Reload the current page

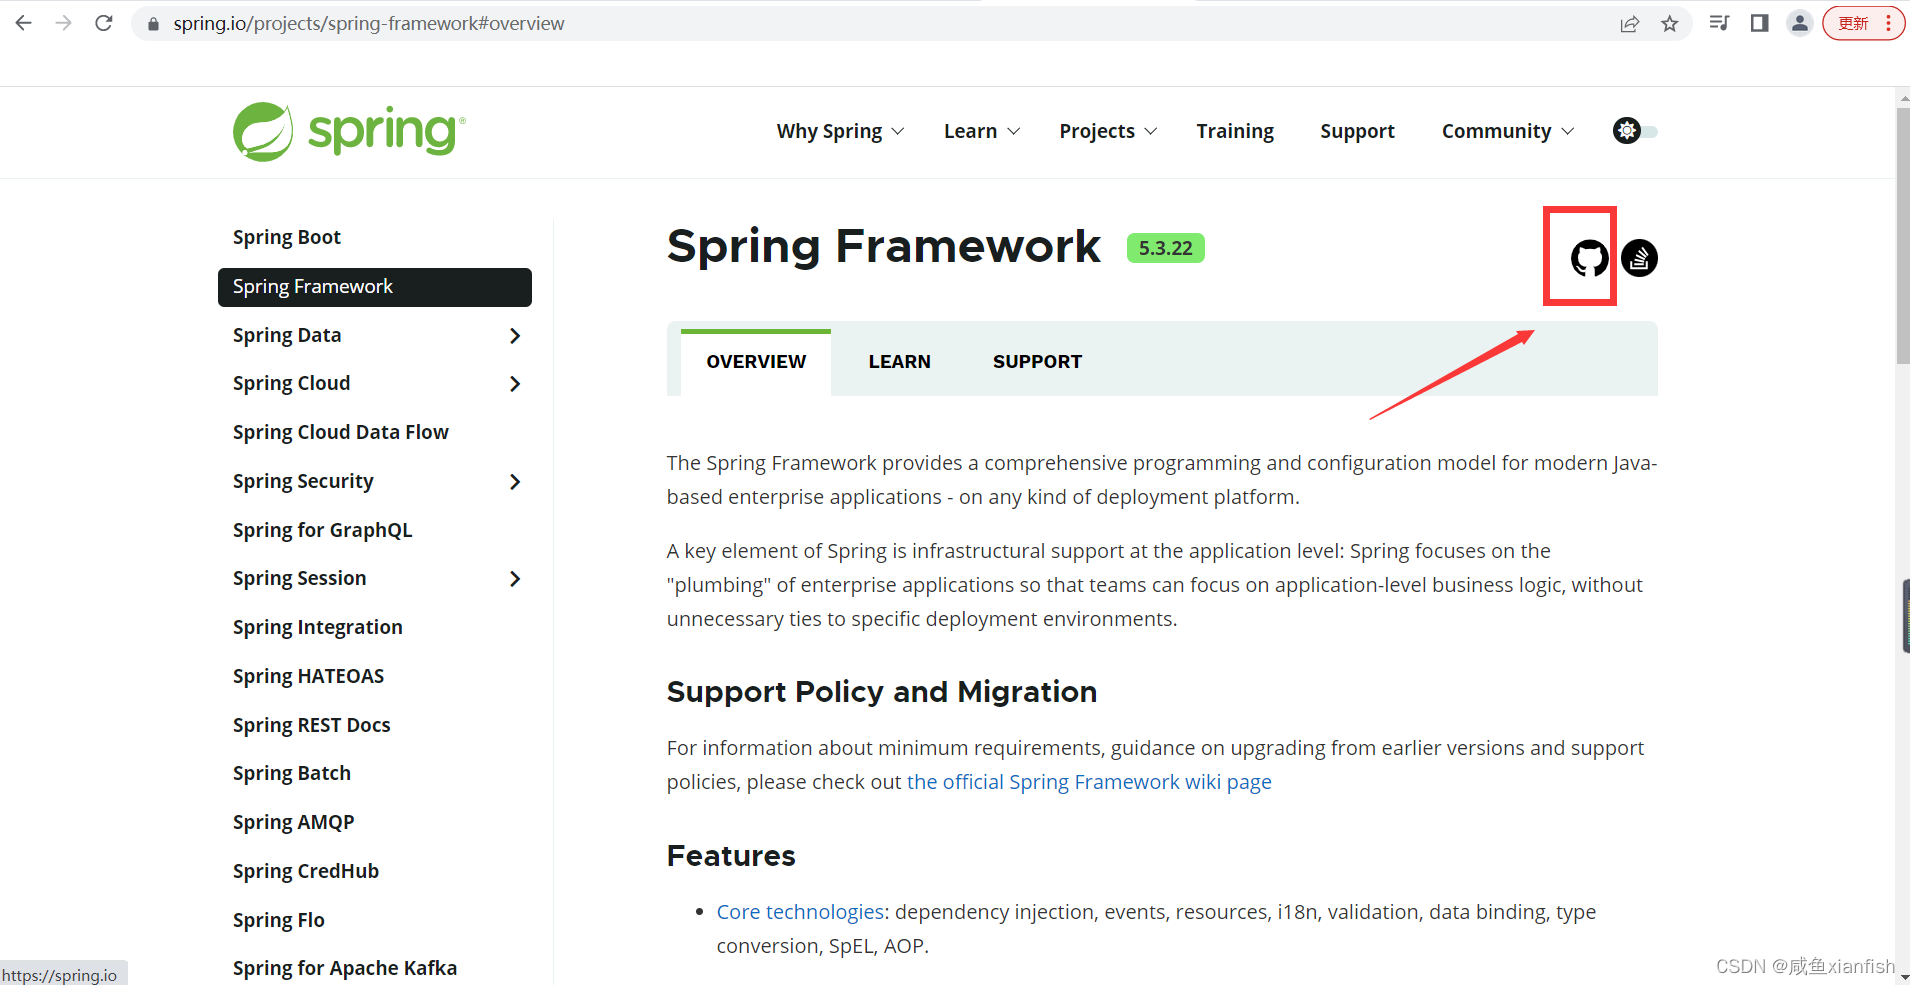(x=104, y=22)
